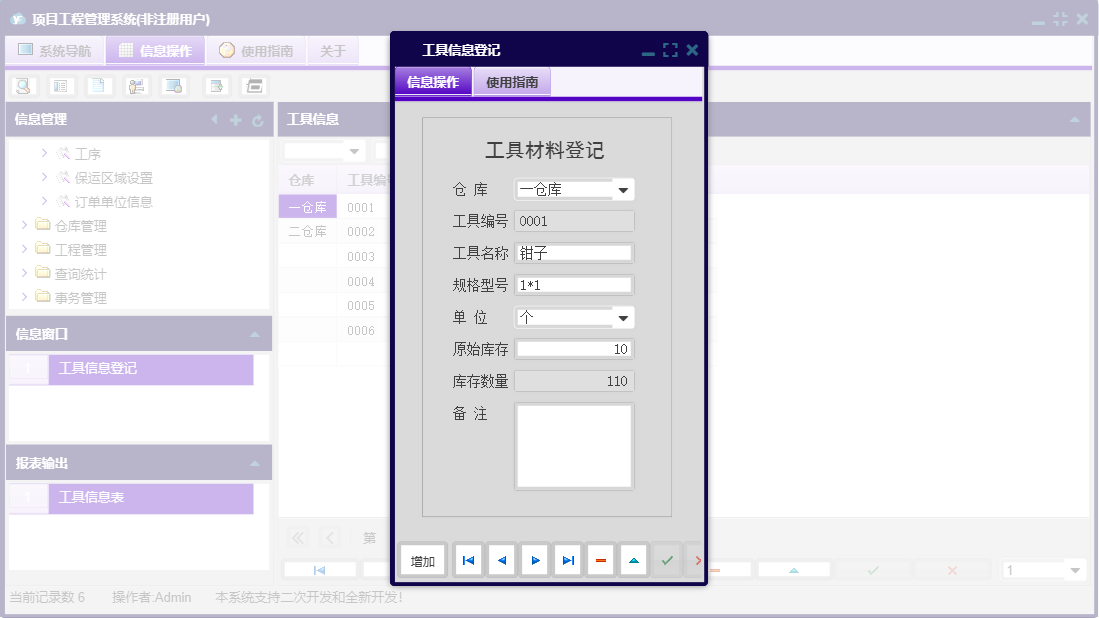Expand the 仓库管理 tree node
The height and width of the screenshot is (618, 1099).
pyautogui.click(x=26, y=225)
